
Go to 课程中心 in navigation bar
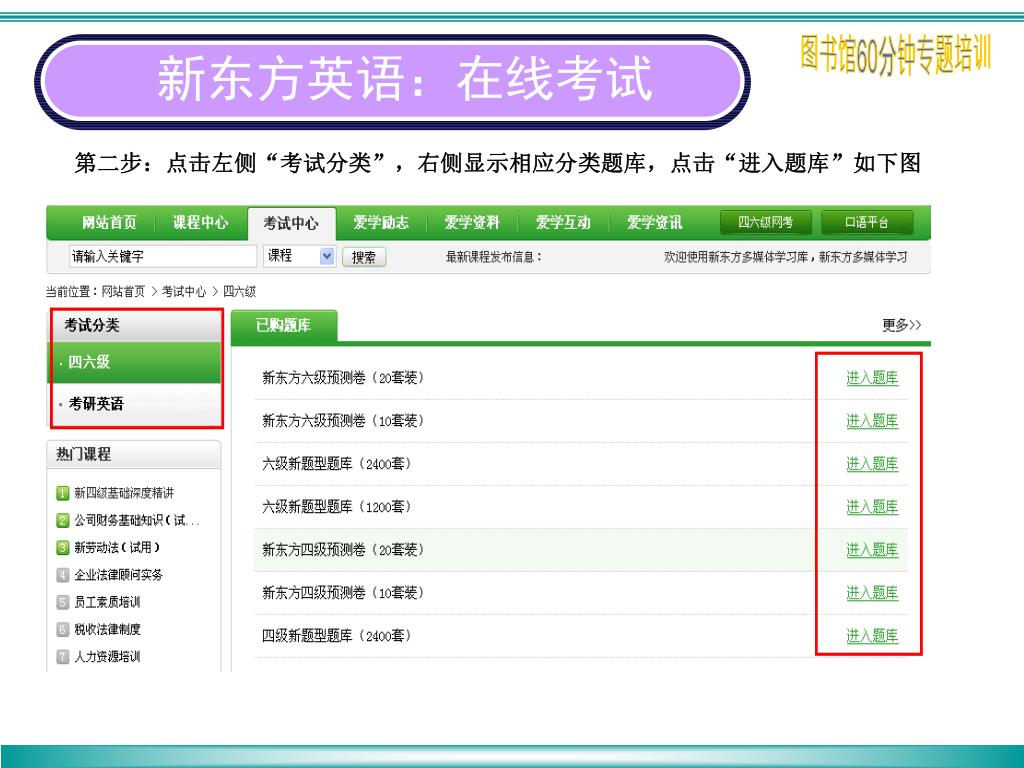200,223
